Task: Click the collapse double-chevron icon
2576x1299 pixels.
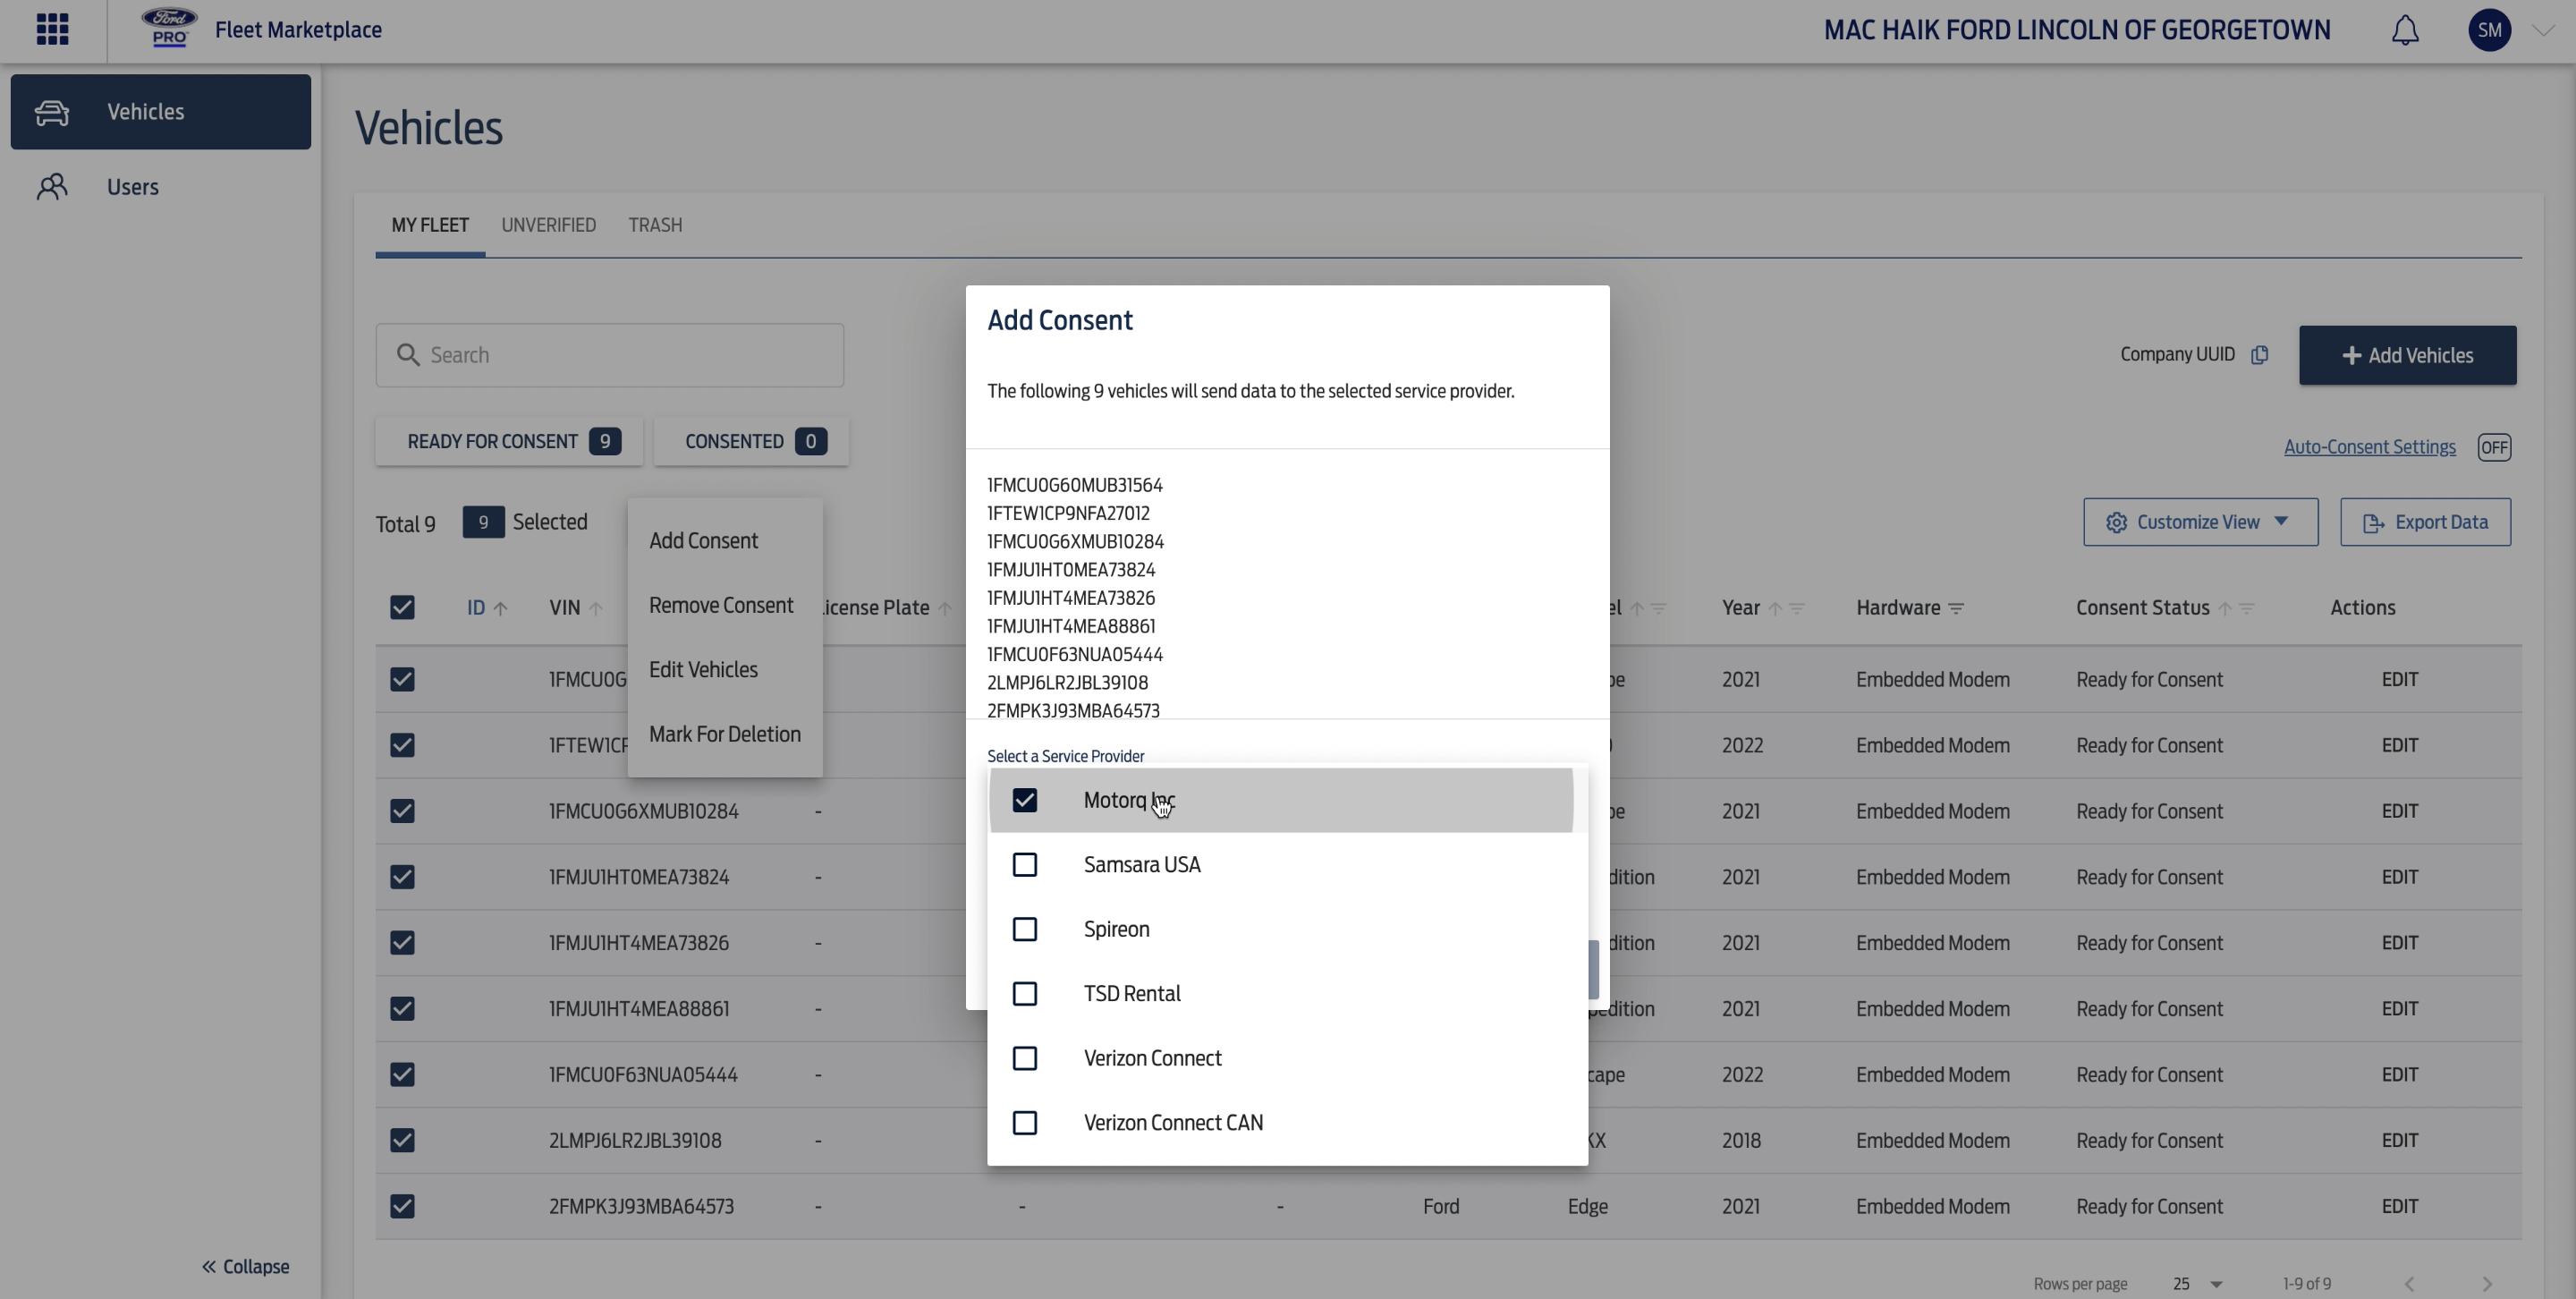Action: [209, 1267]
